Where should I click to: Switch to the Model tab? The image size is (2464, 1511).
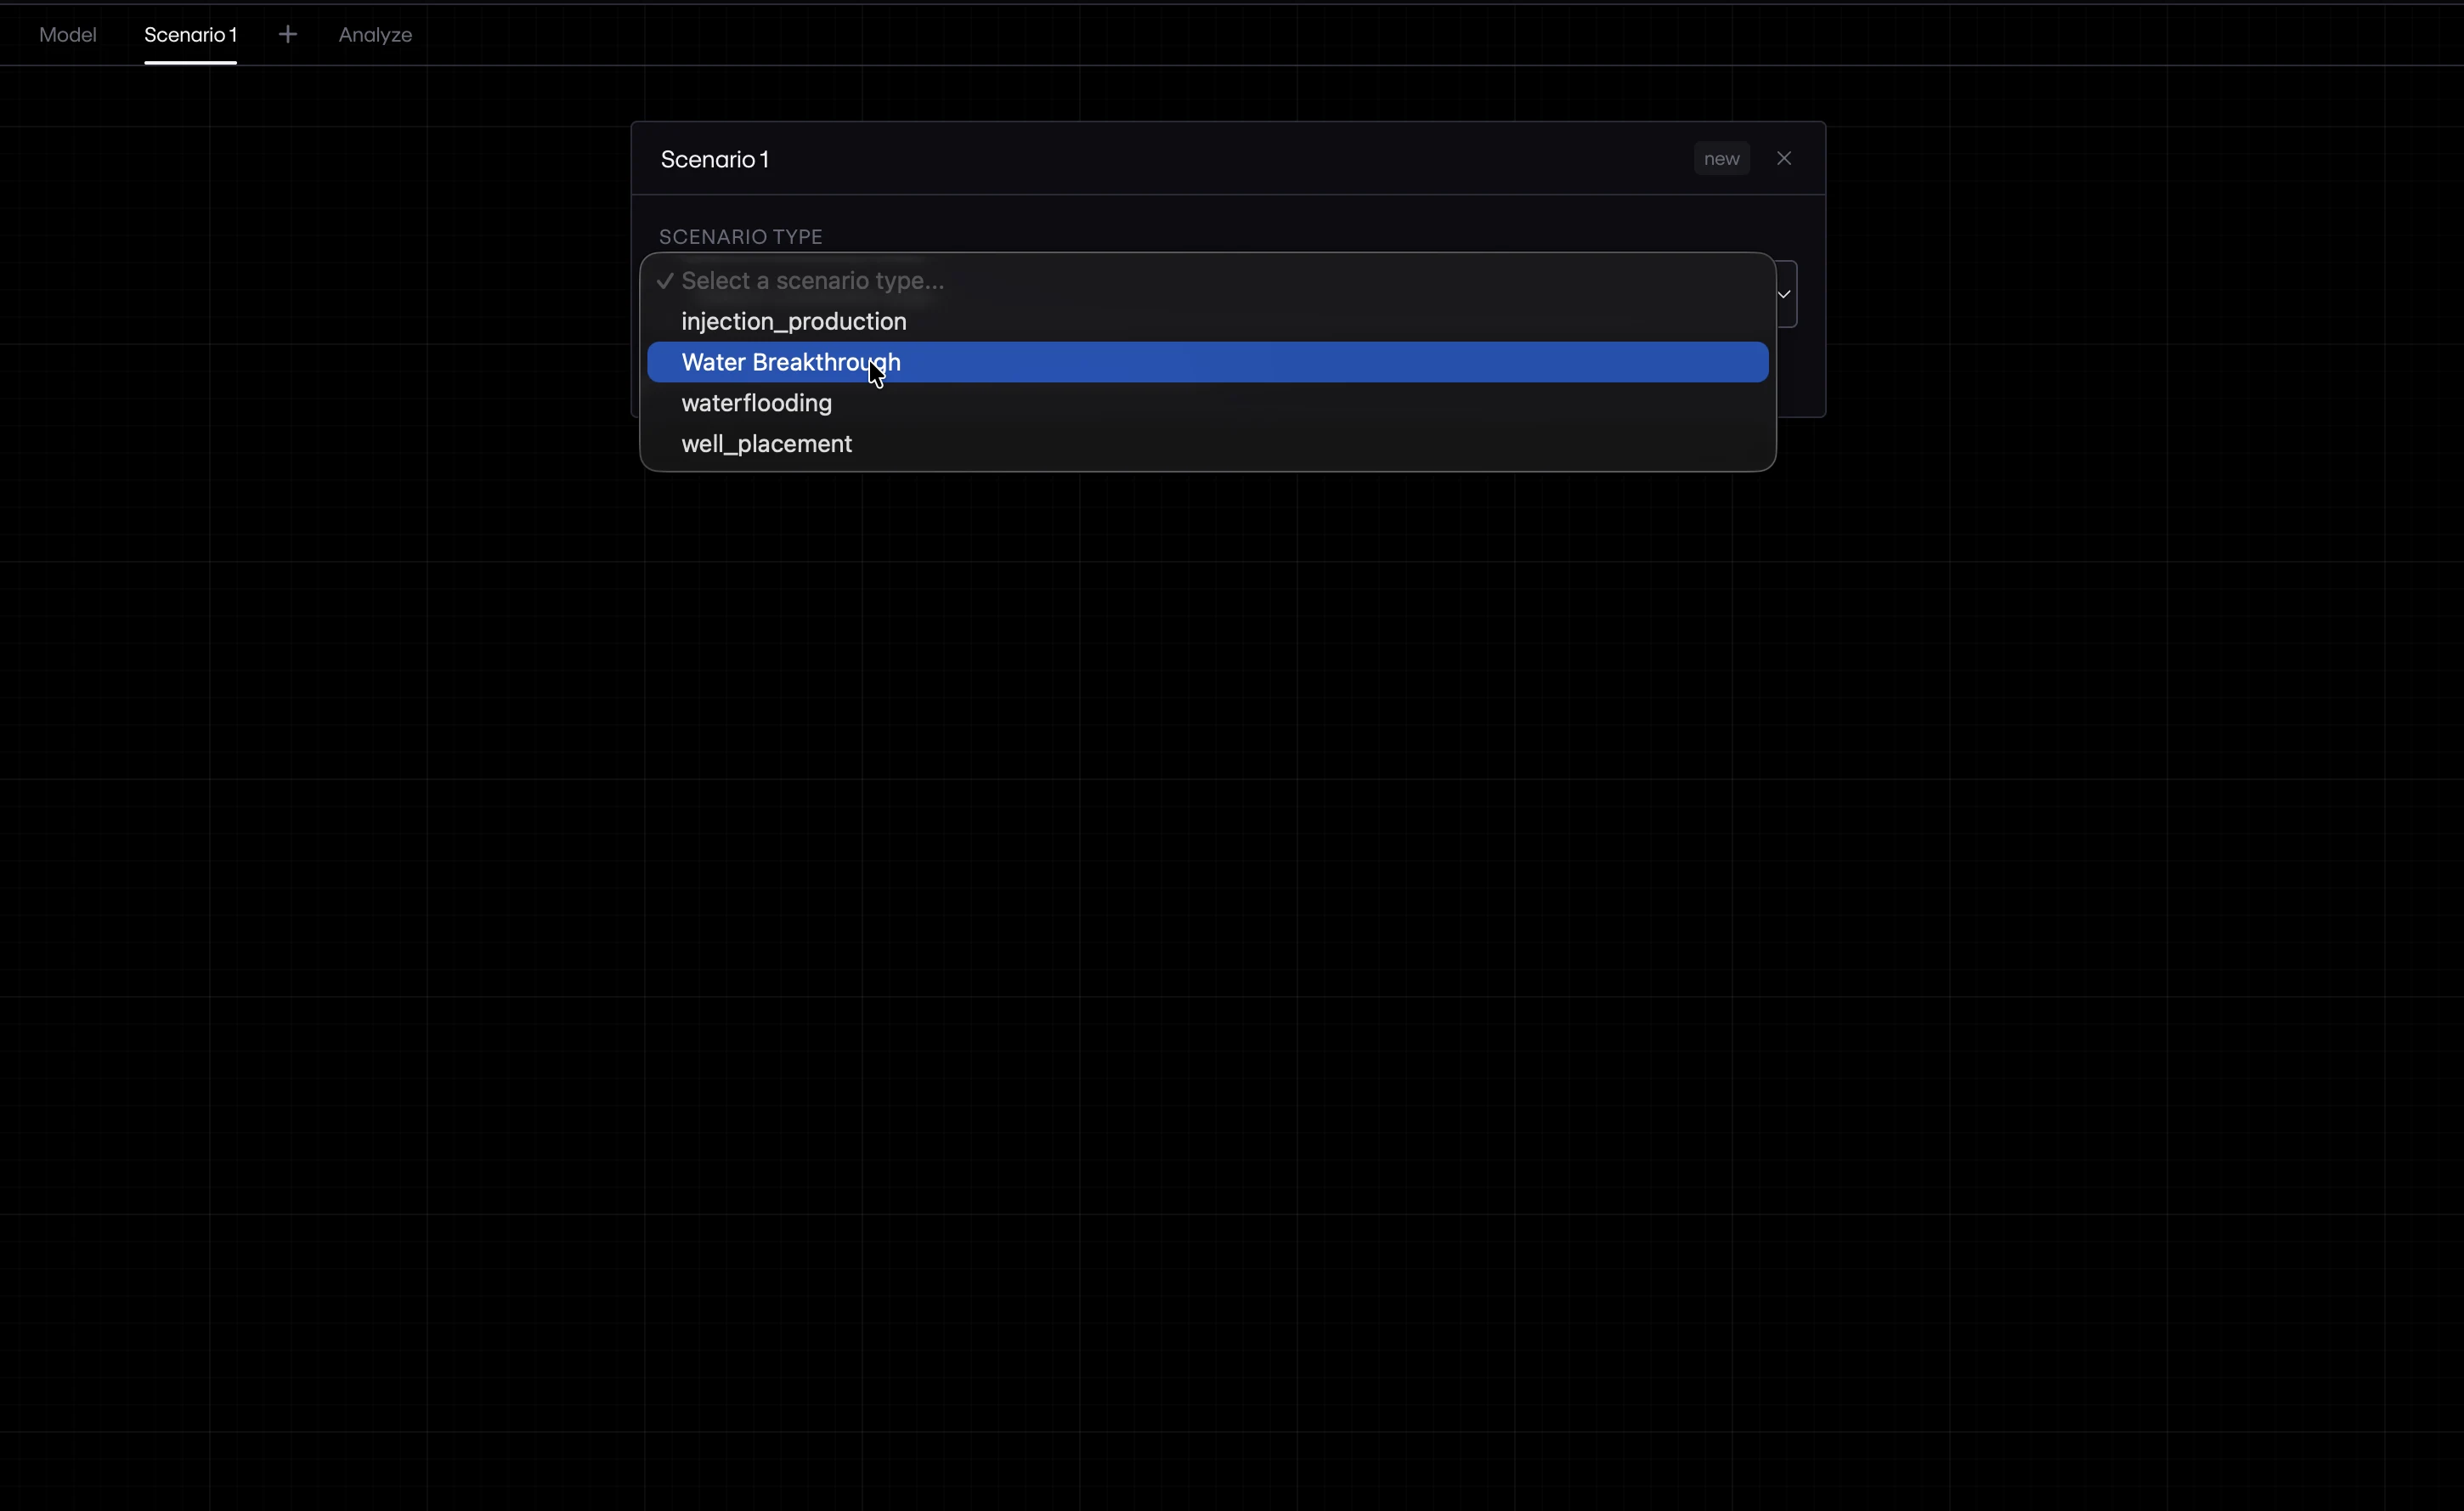tap(68, 35)
